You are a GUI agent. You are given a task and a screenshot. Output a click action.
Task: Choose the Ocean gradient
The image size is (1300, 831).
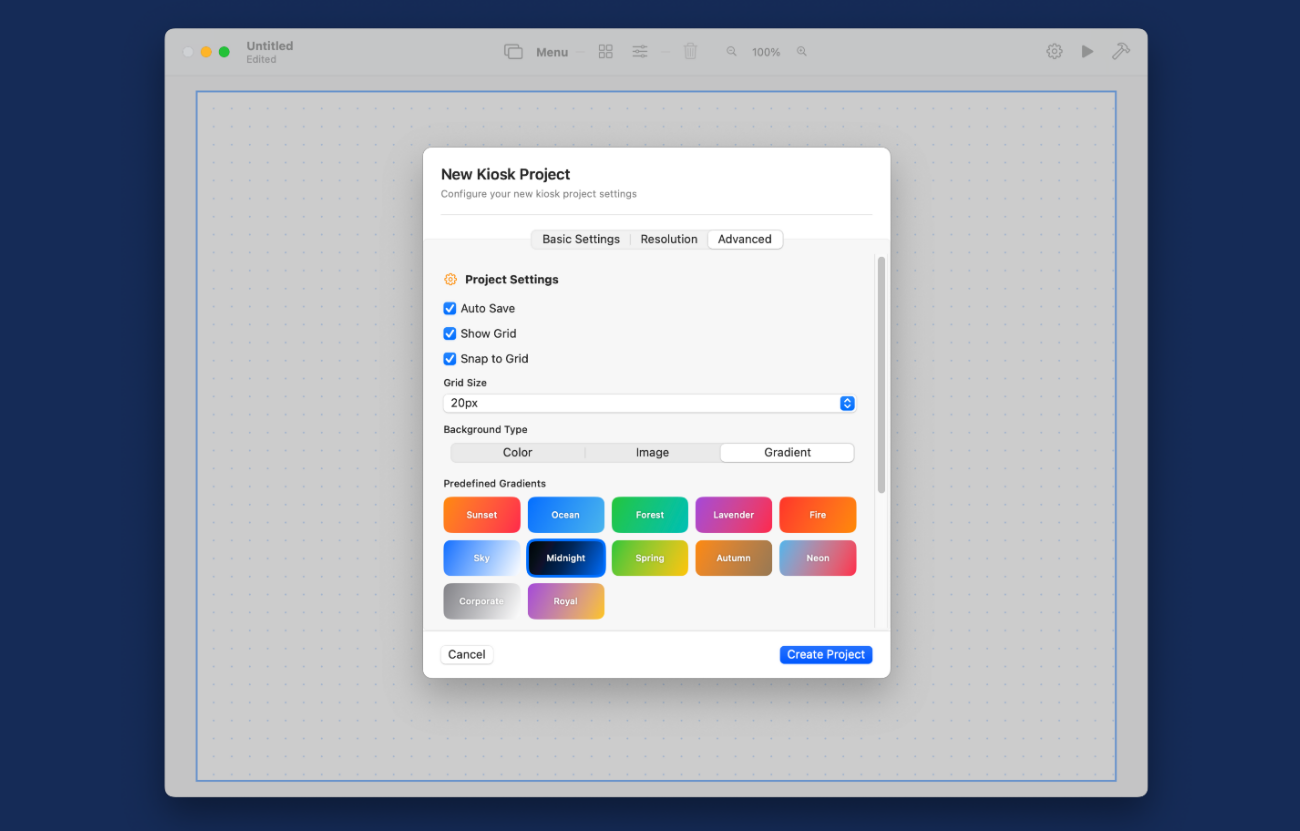pyautogui.click(x=566, y=515)
